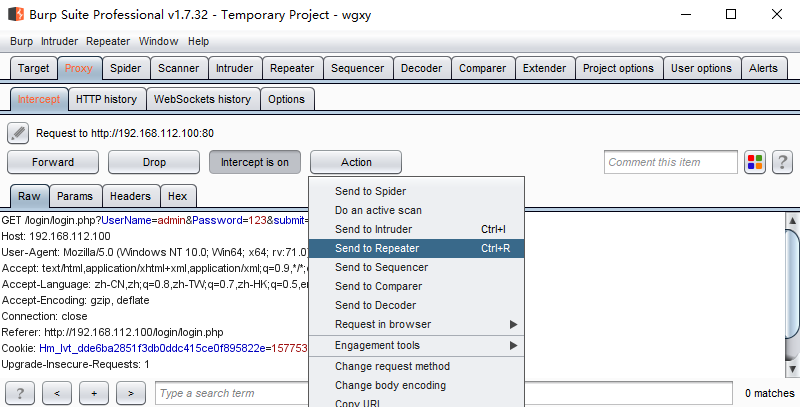Switch to the HTTP history tab
The width and height of the screenshot is (800, 407).
coord(106,99)
